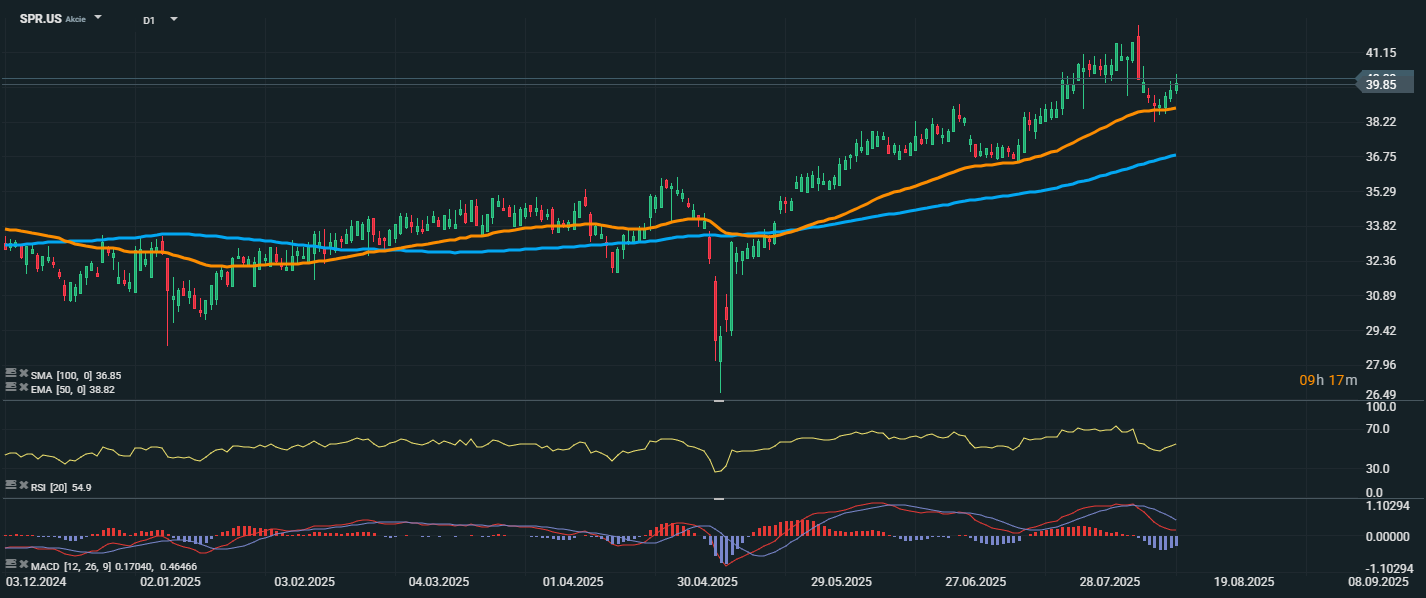
Task: Click the 26.49 price axis label
Action: pos(1381,394)
